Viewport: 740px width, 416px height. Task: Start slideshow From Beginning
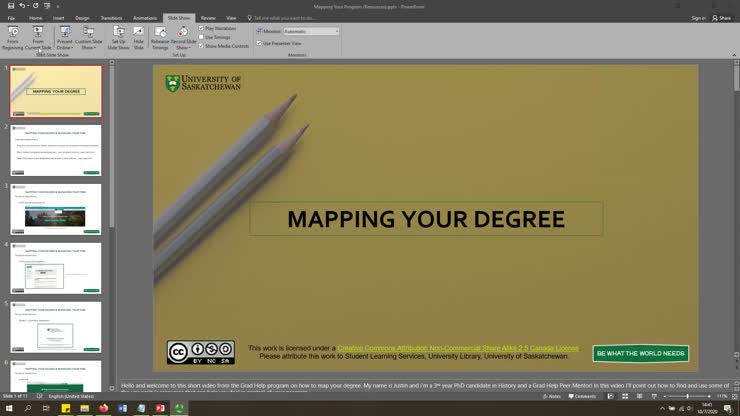point(13,36)
